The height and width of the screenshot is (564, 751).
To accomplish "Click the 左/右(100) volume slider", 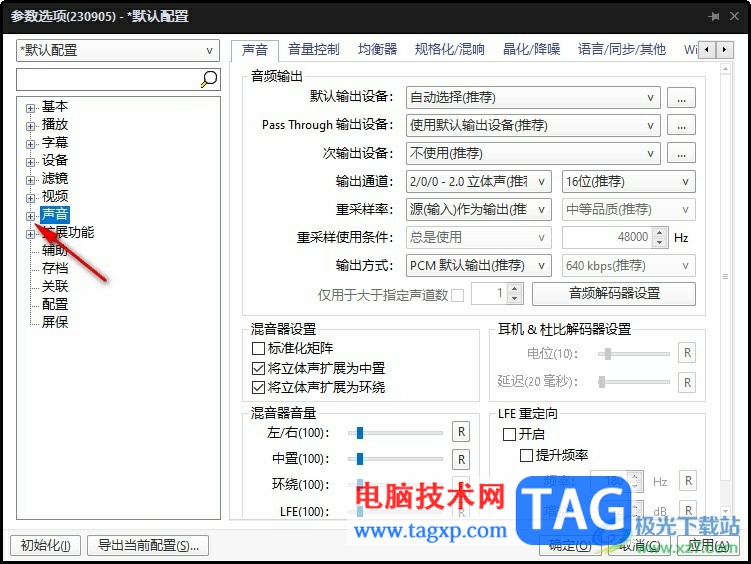I will pos(395,433).
